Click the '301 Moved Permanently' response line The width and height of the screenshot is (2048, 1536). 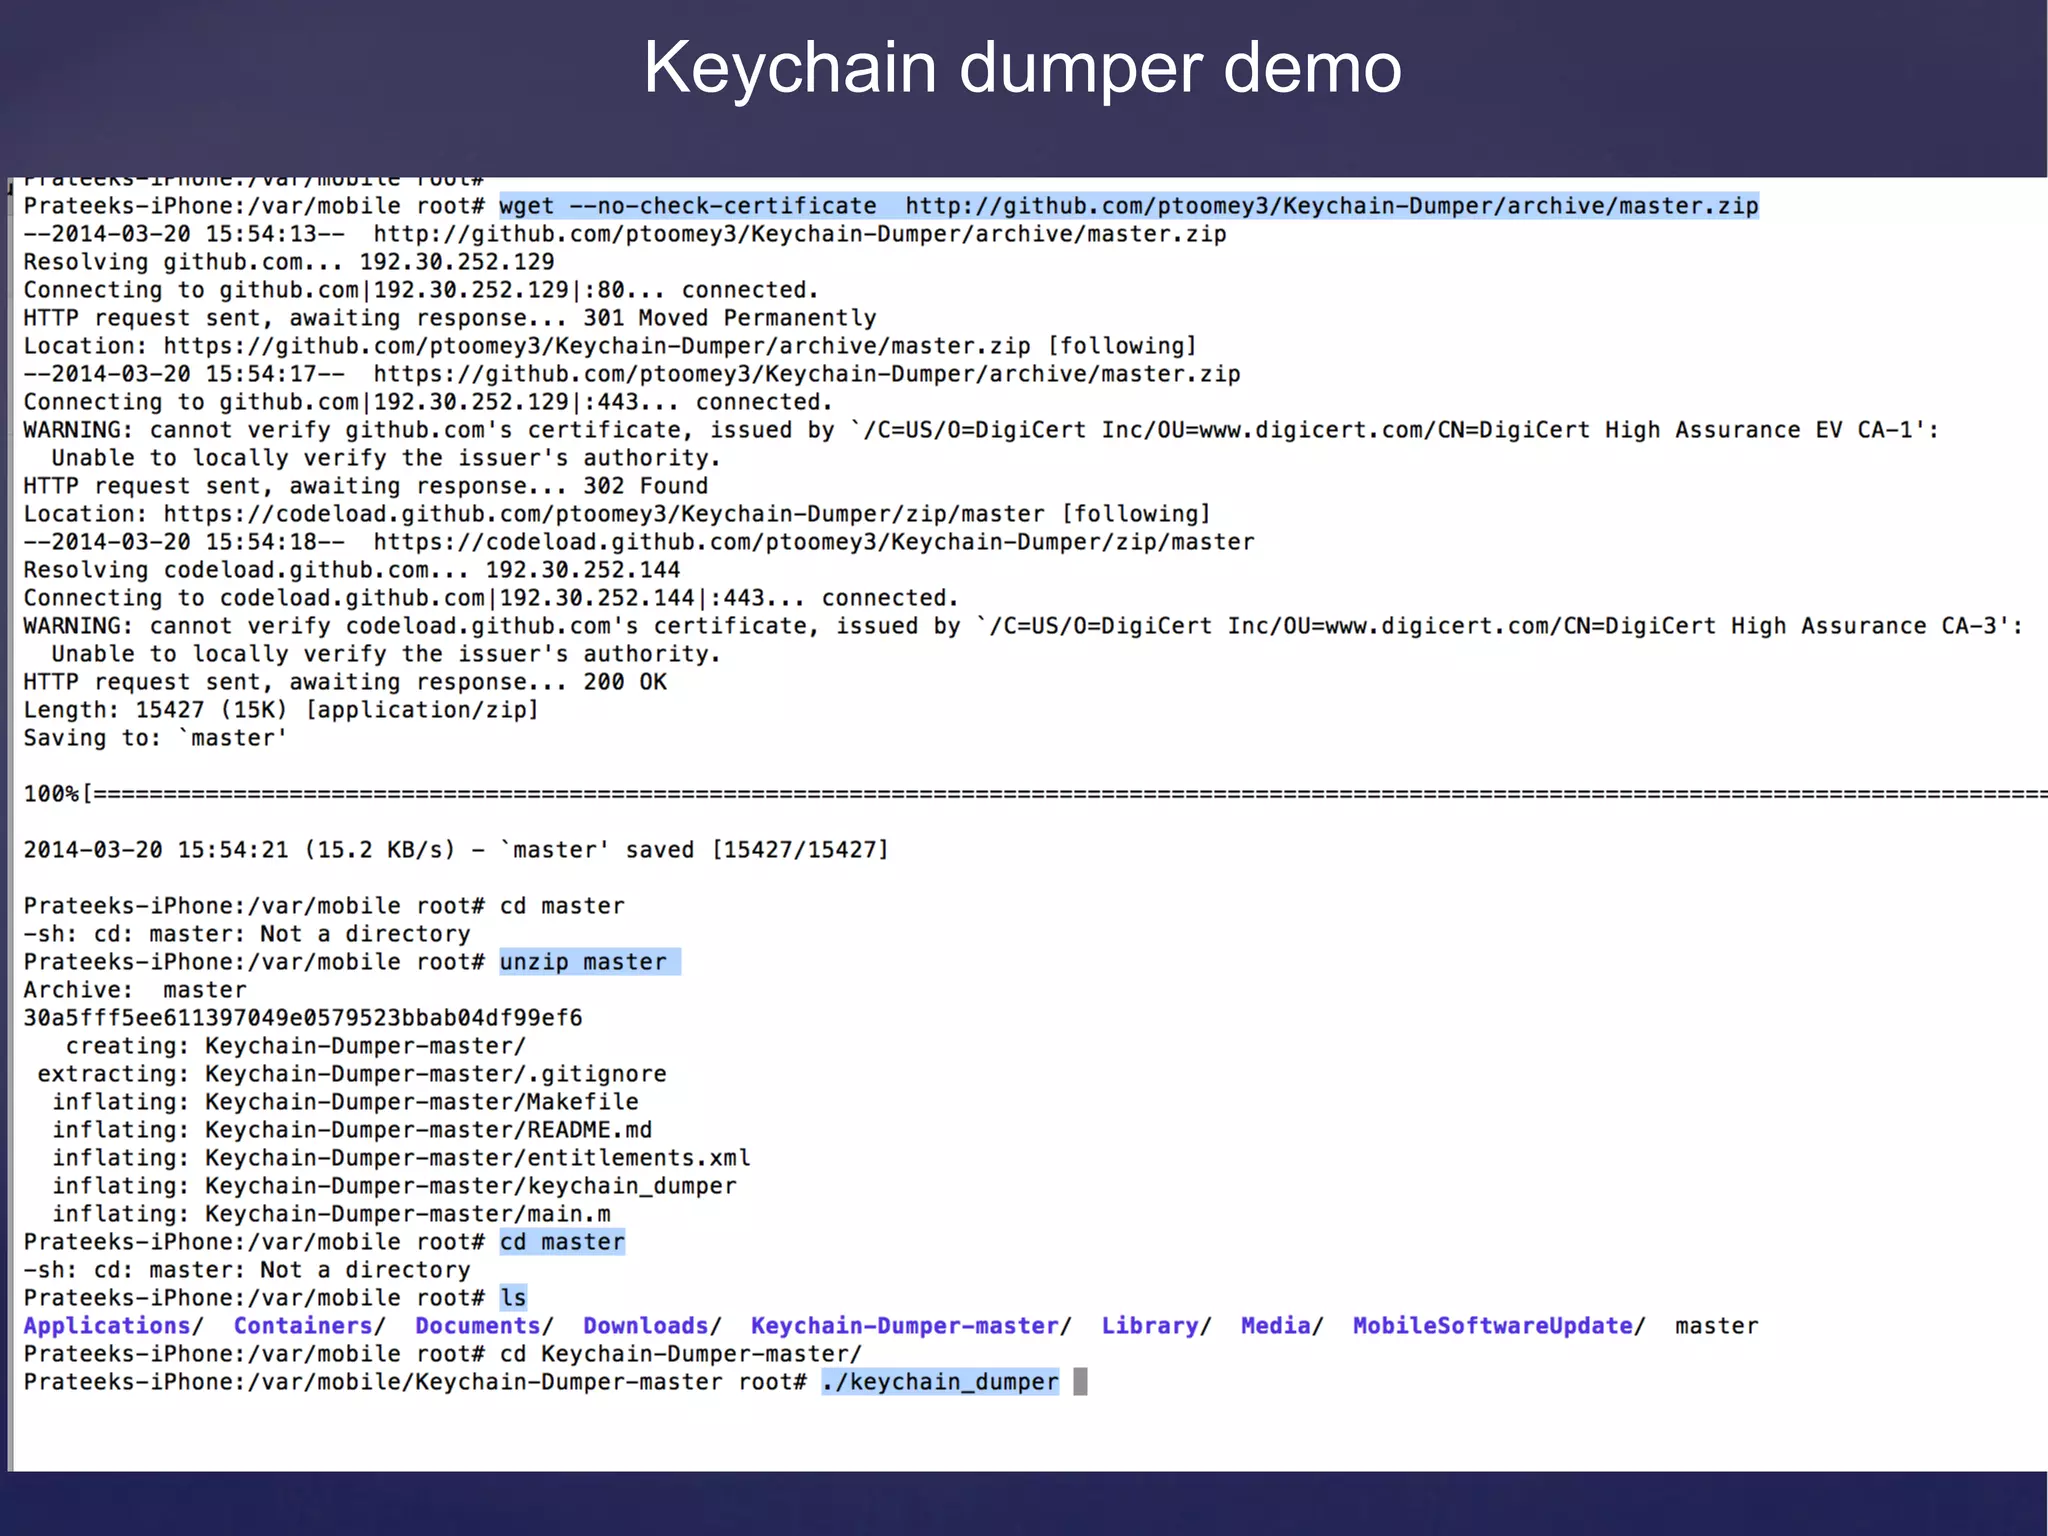450,318
